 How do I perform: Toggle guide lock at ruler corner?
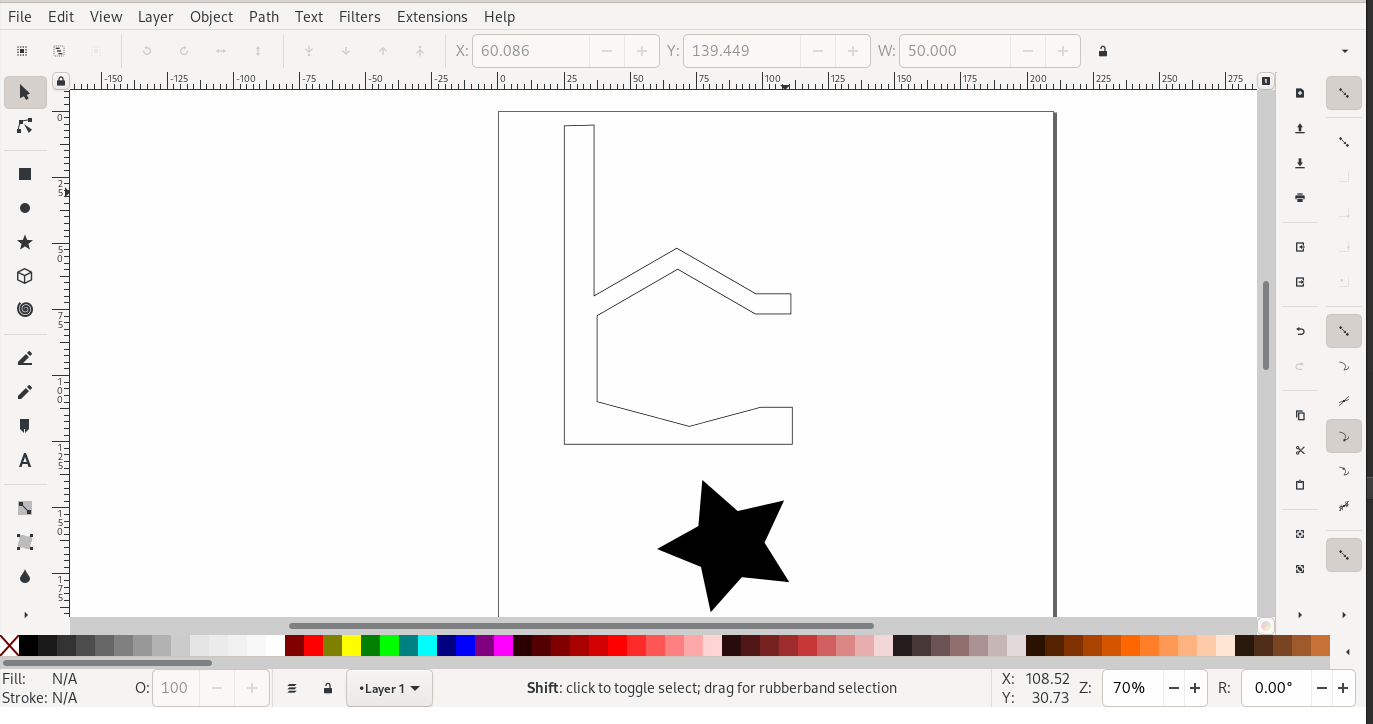[61, 81]
